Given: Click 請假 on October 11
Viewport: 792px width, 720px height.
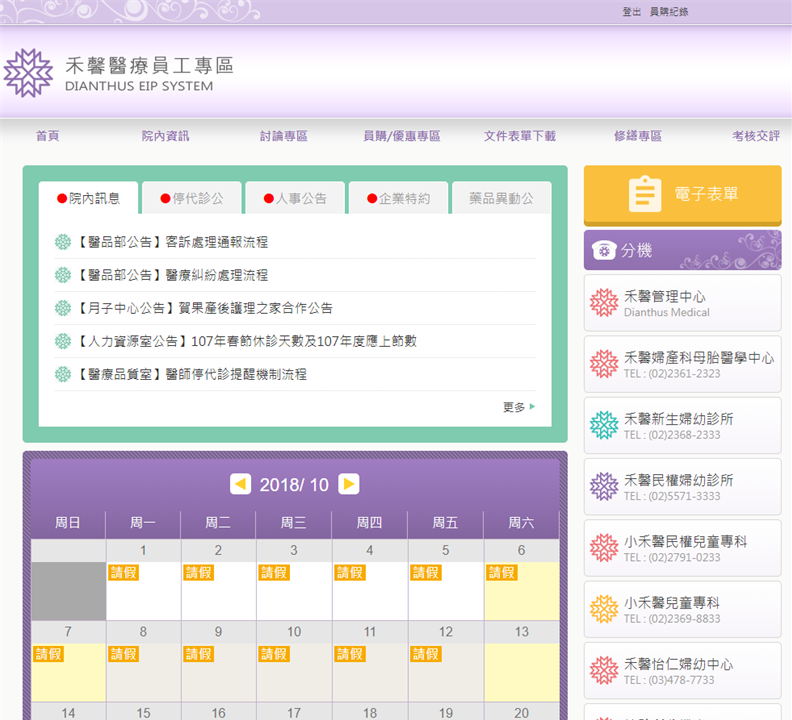Looking at the screenshot, I should (x=350, y=654).
